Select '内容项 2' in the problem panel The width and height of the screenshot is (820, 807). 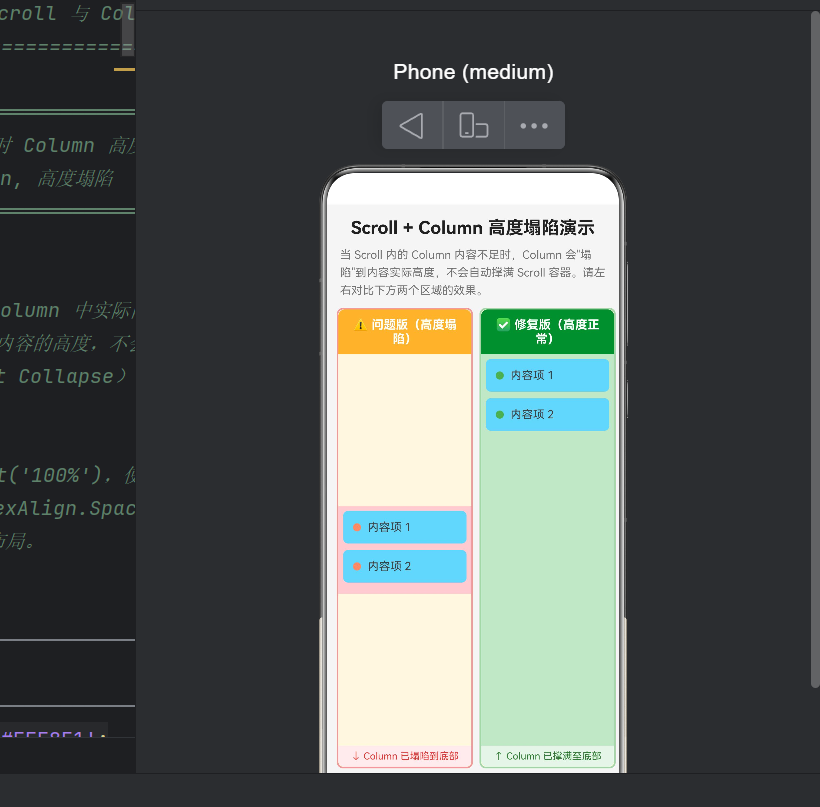pyautogui.click(x=405, y=566)
